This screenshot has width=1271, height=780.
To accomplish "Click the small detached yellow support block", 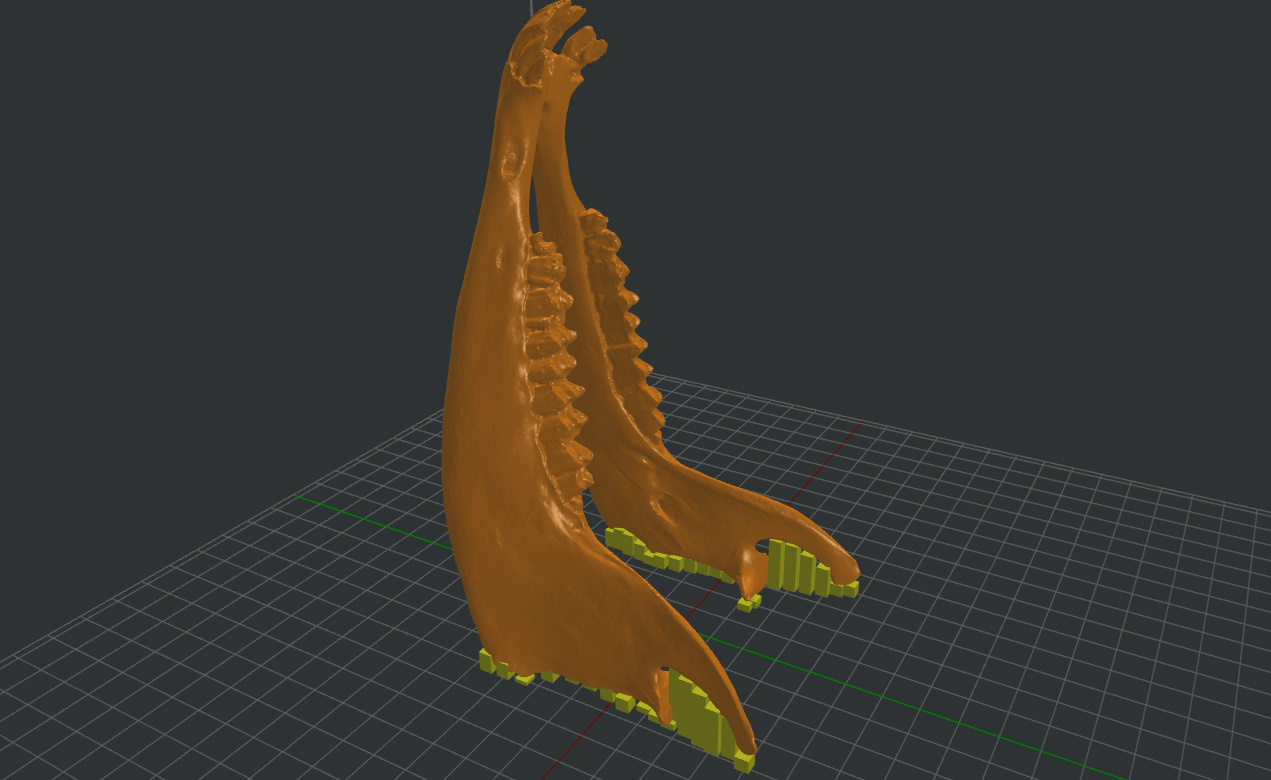I will (748, 603).
